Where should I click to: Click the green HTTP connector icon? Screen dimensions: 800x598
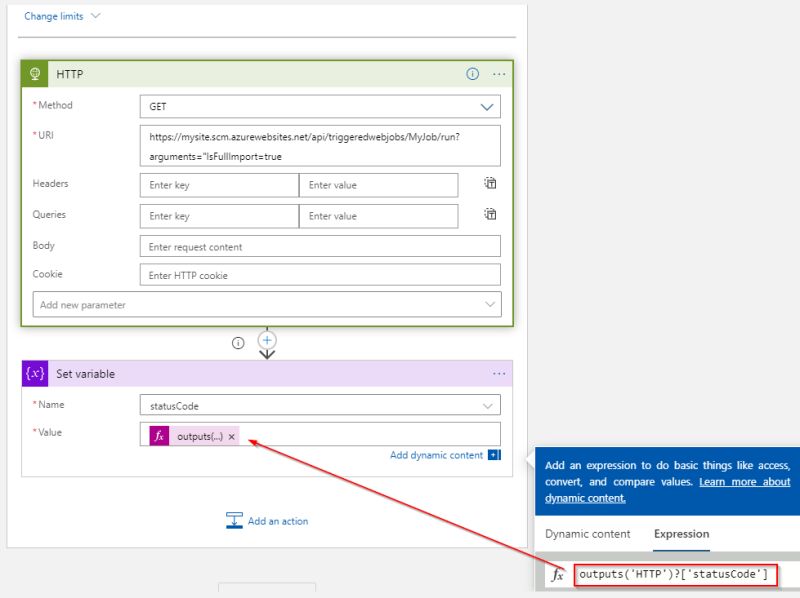pos(35,74)
